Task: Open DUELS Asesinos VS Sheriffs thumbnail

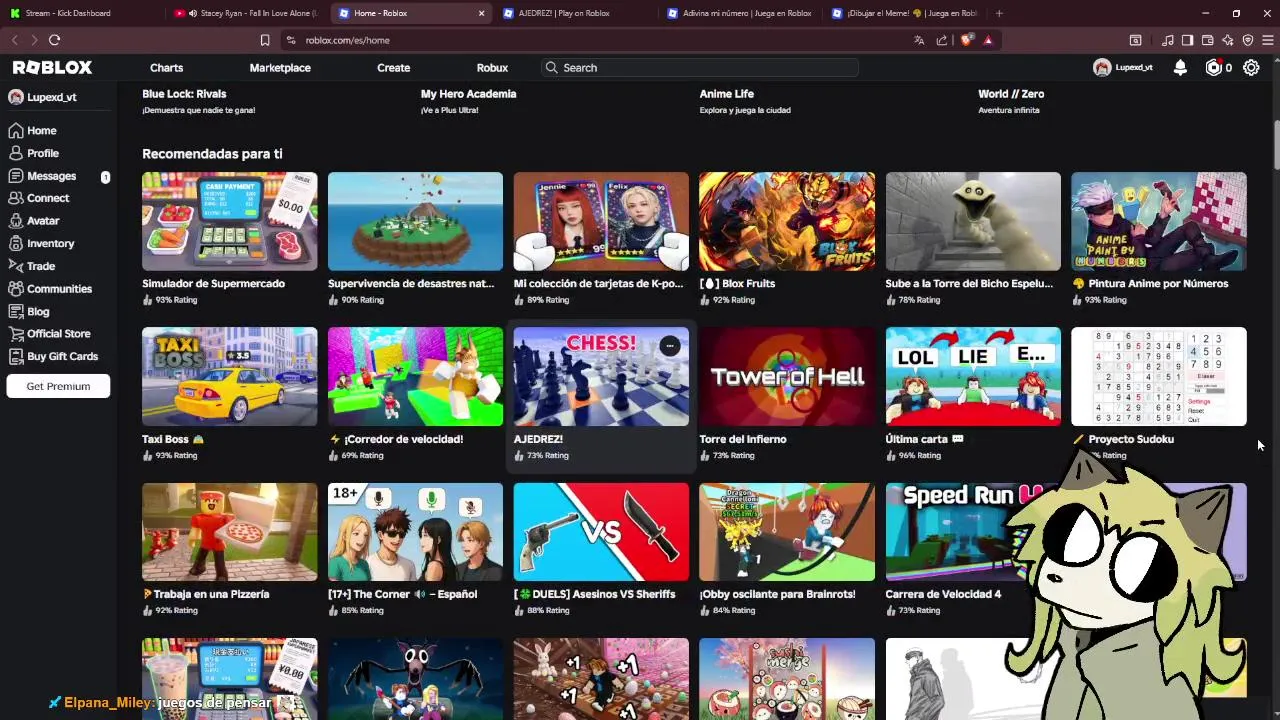Action: (601, 532)
